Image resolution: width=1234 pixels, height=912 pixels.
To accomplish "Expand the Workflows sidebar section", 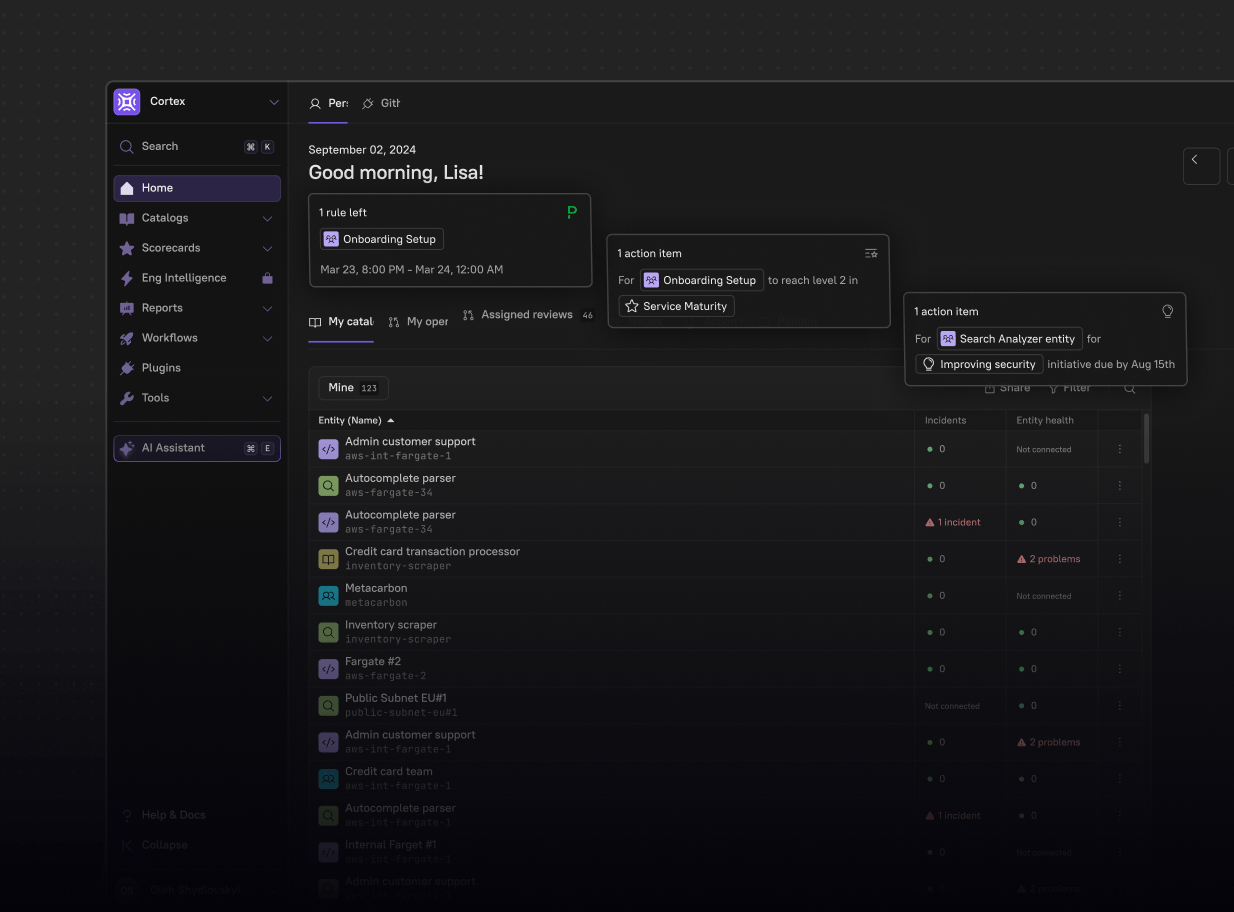I will (x=267, y=338).
